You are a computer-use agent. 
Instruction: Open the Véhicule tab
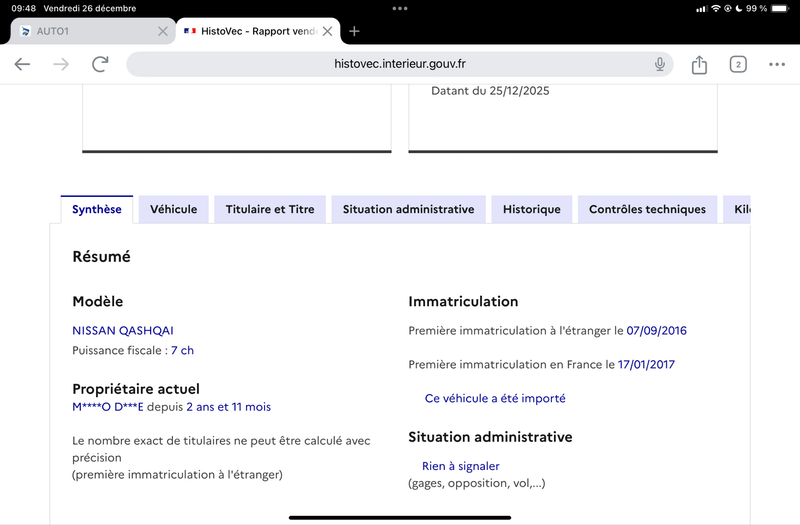(x=173, y=209)
